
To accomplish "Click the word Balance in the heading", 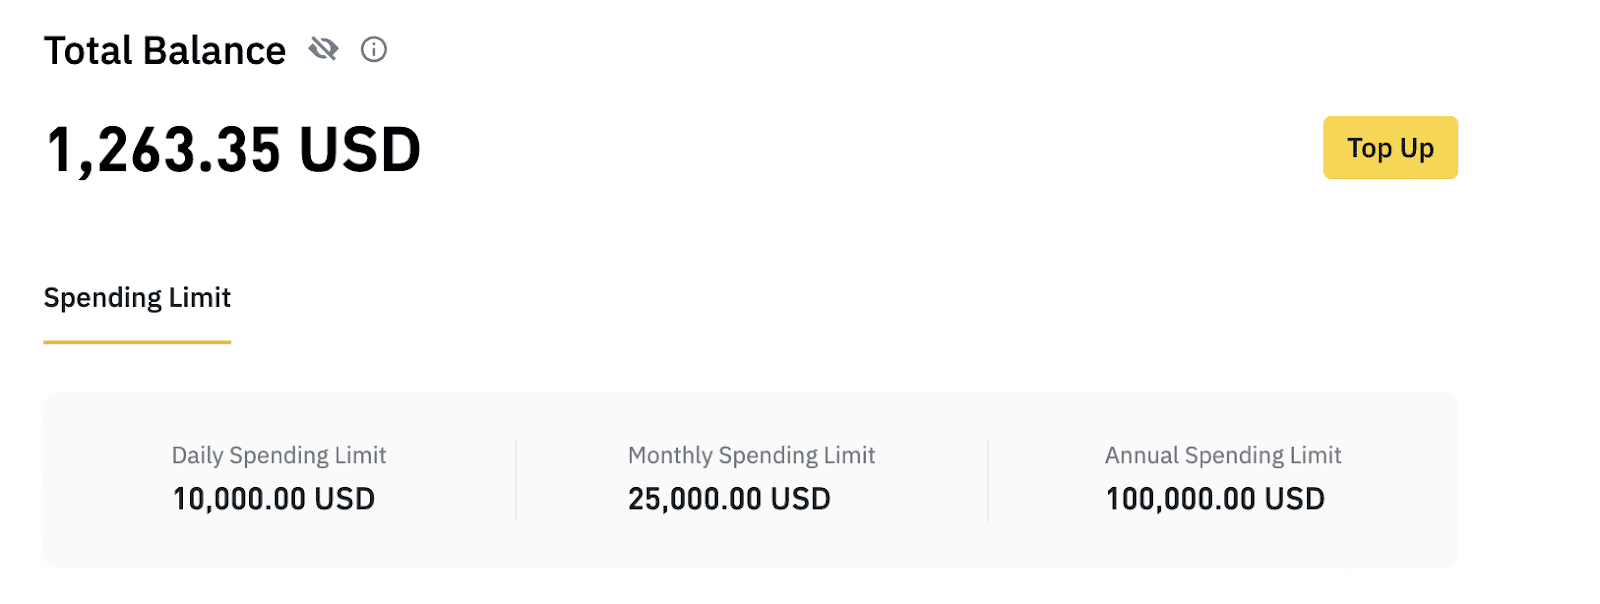I will click(x=214, y=50).
